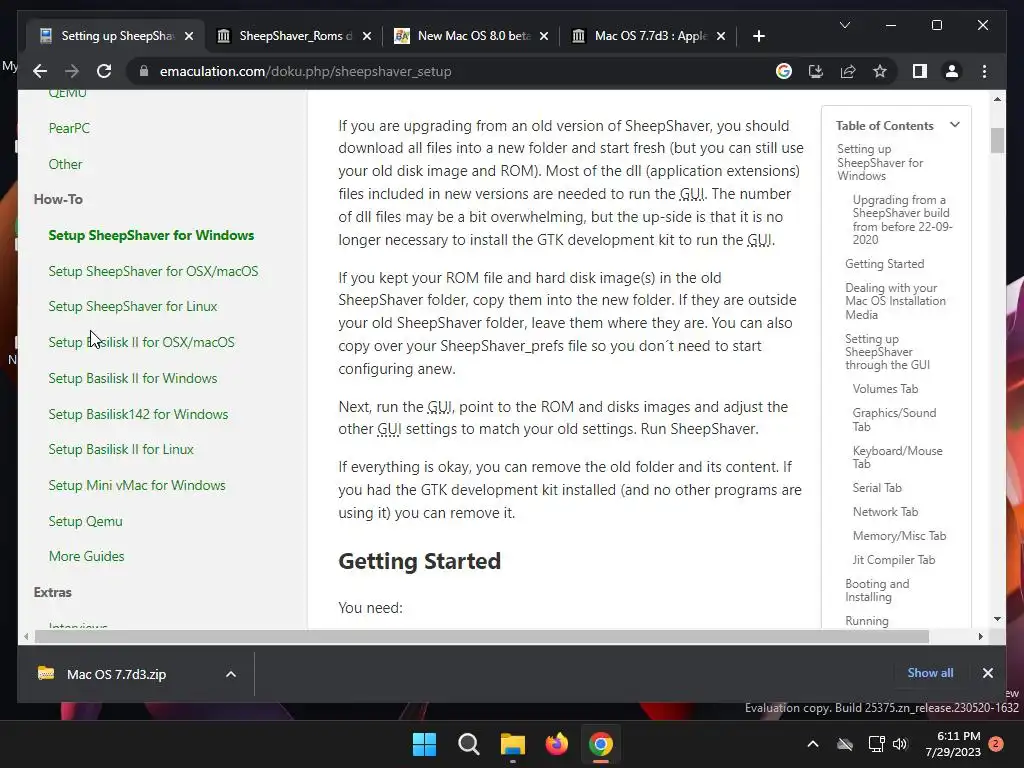Screen dimensions: 1024x768
Task: Open File Explorer from taskbar
Action: pos(513,744)
